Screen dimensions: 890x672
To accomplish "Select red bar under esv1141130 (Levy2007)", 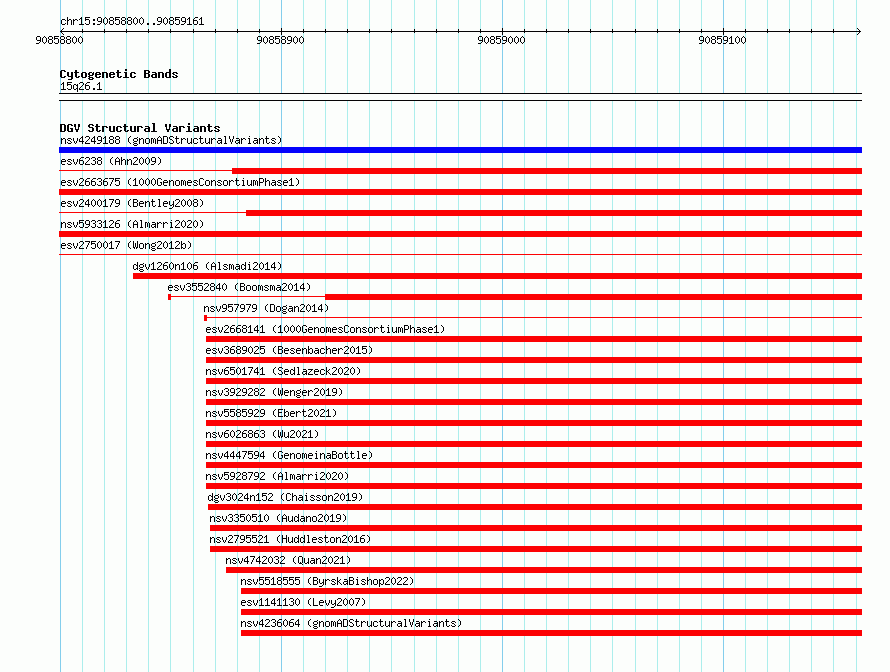I will pyautogui.click(x=551, y=612).
